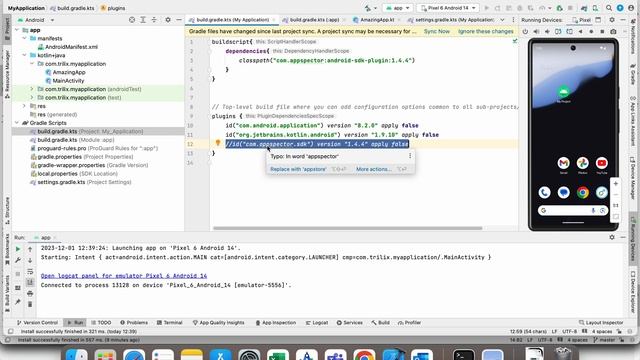Collapse the app module tree node
The width and height of the screenshot is (640, 360).
click(x=17, y=30)
